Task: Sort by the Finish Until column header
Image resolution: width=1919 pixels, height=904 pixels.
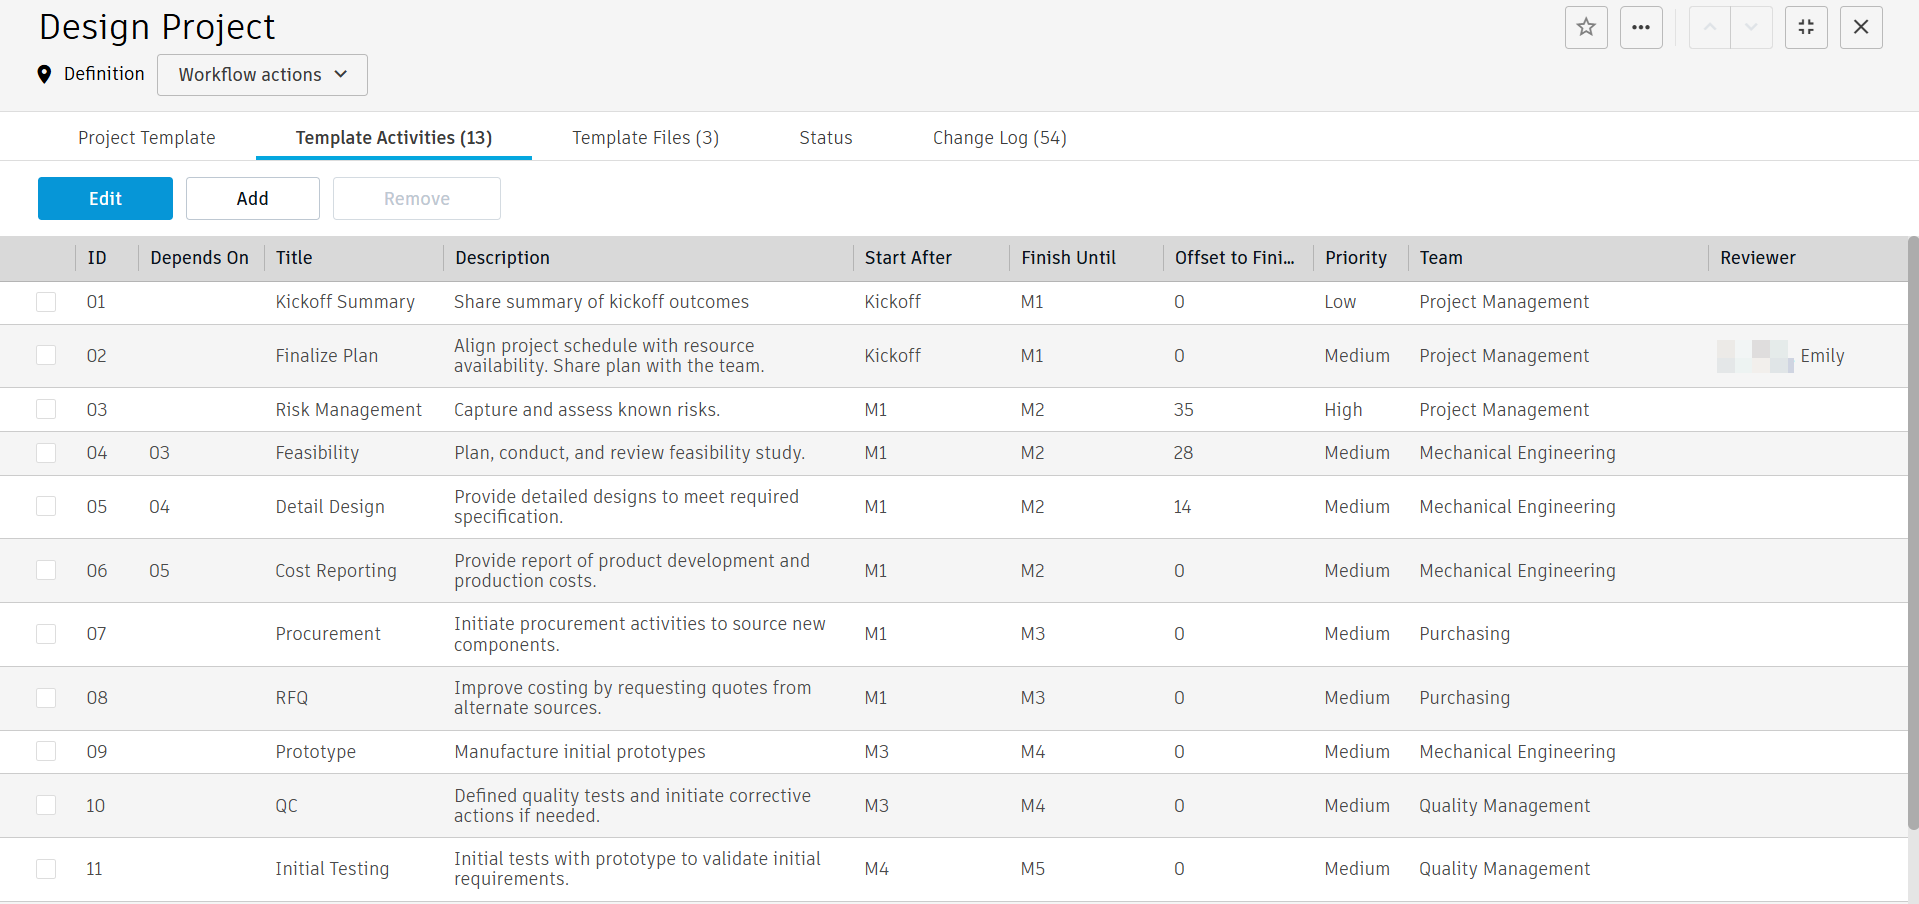Action: (x=1068, y=258)
